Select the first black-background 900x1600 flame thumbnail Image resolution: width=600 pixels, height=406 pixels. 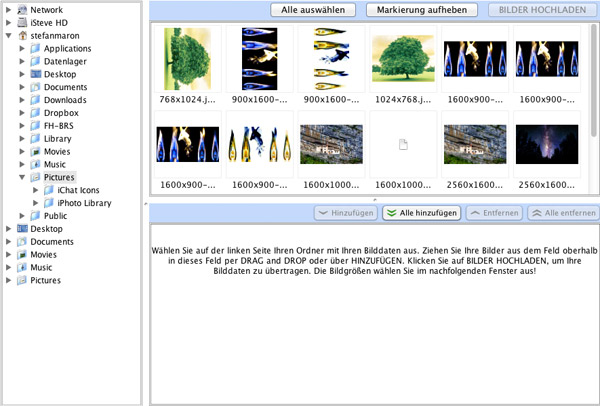click(259, 59)
